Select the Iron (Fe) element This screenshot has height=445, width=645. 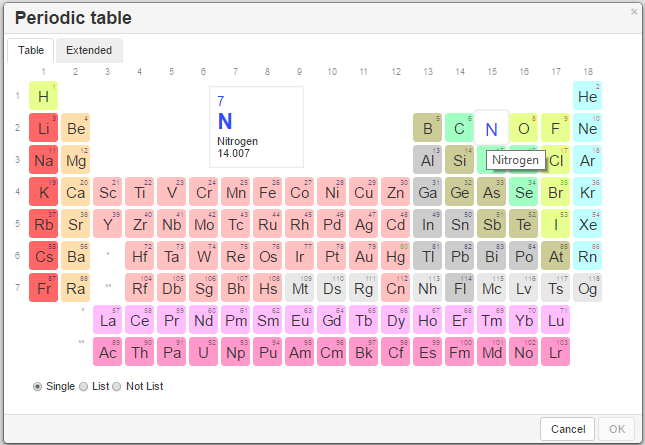267,192
